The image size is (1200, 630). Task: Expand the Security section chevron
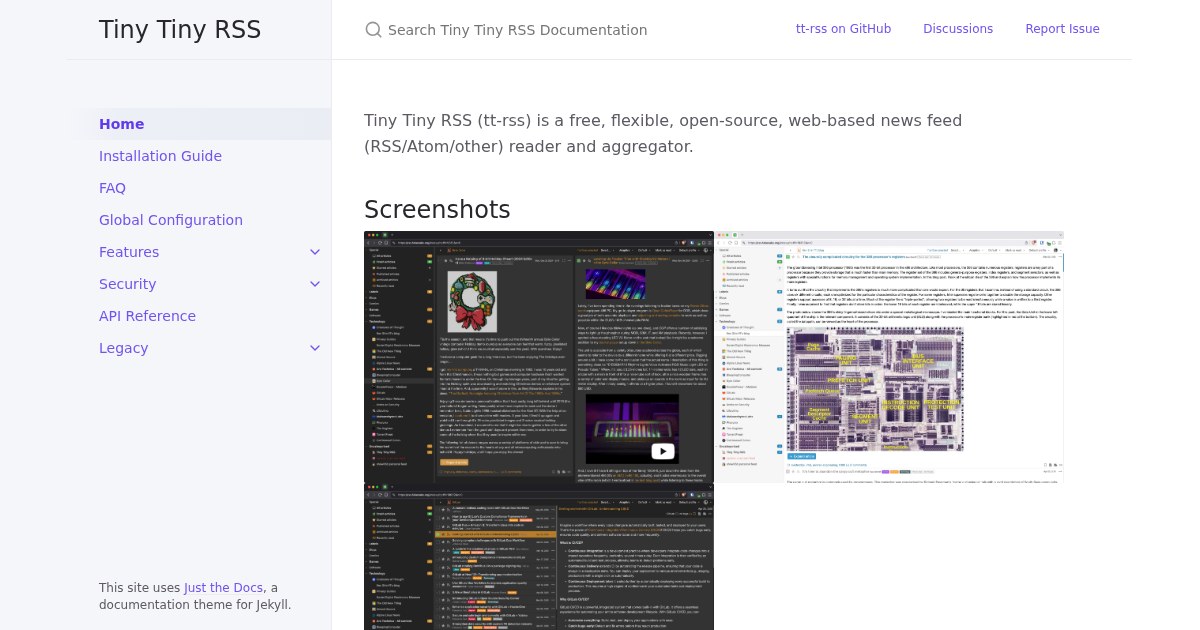pos(315,284)
